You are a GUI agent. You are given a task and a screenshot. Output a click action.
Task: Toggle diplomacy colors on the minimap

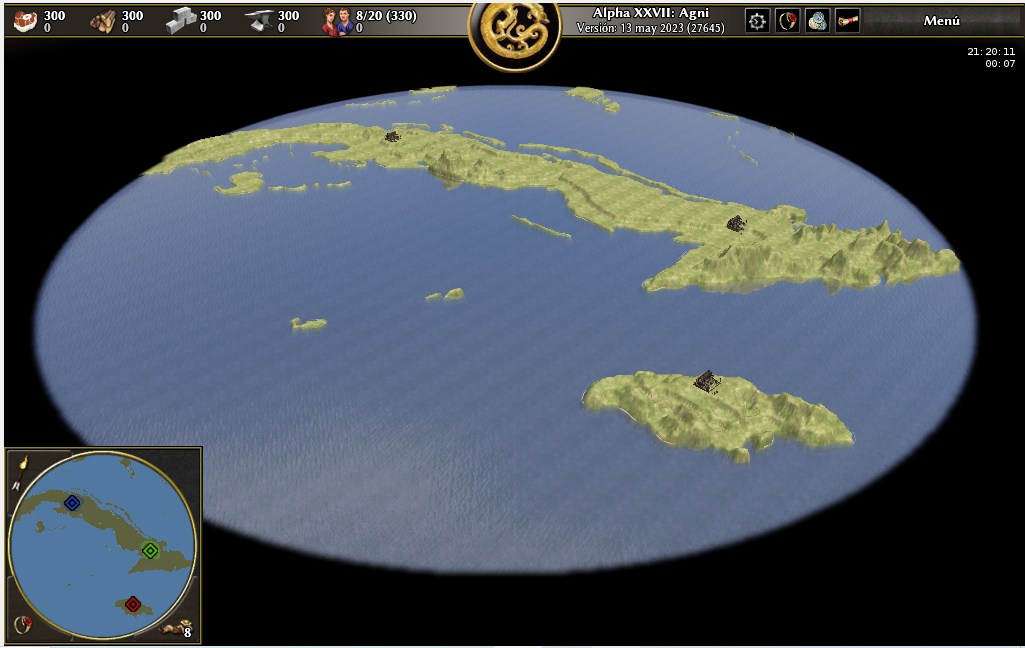pos(22,625)
